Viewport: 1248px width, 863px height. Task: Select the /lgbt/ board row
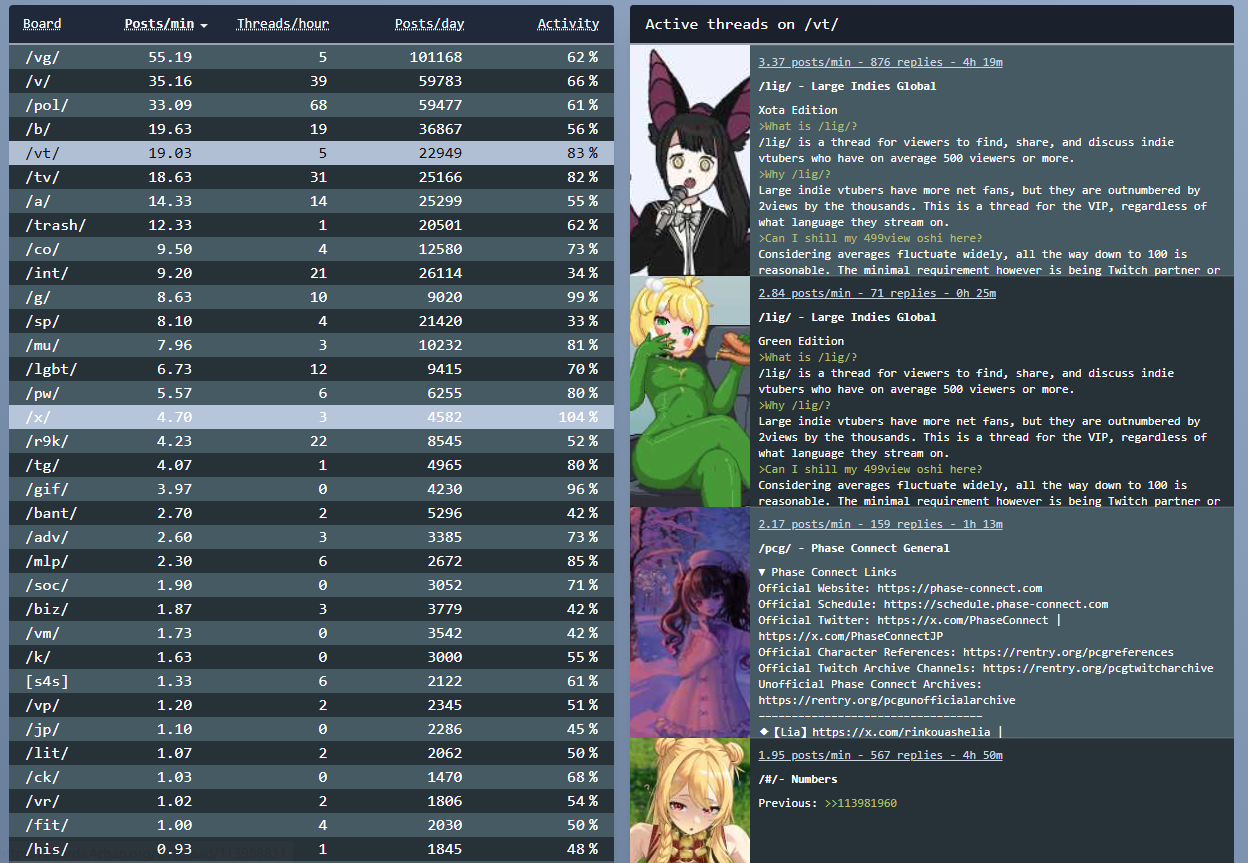[311, 369]
